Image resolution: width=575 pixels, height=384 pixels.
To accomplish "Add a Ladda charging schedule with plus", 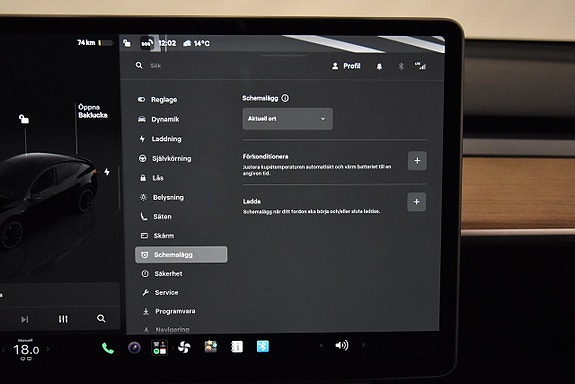I will 417,201.
